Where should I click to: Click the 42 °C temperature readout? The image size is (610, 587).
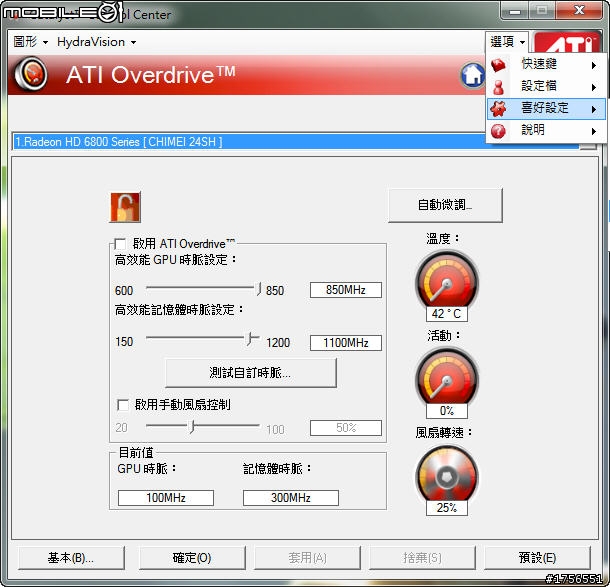(x=447, y=314)
